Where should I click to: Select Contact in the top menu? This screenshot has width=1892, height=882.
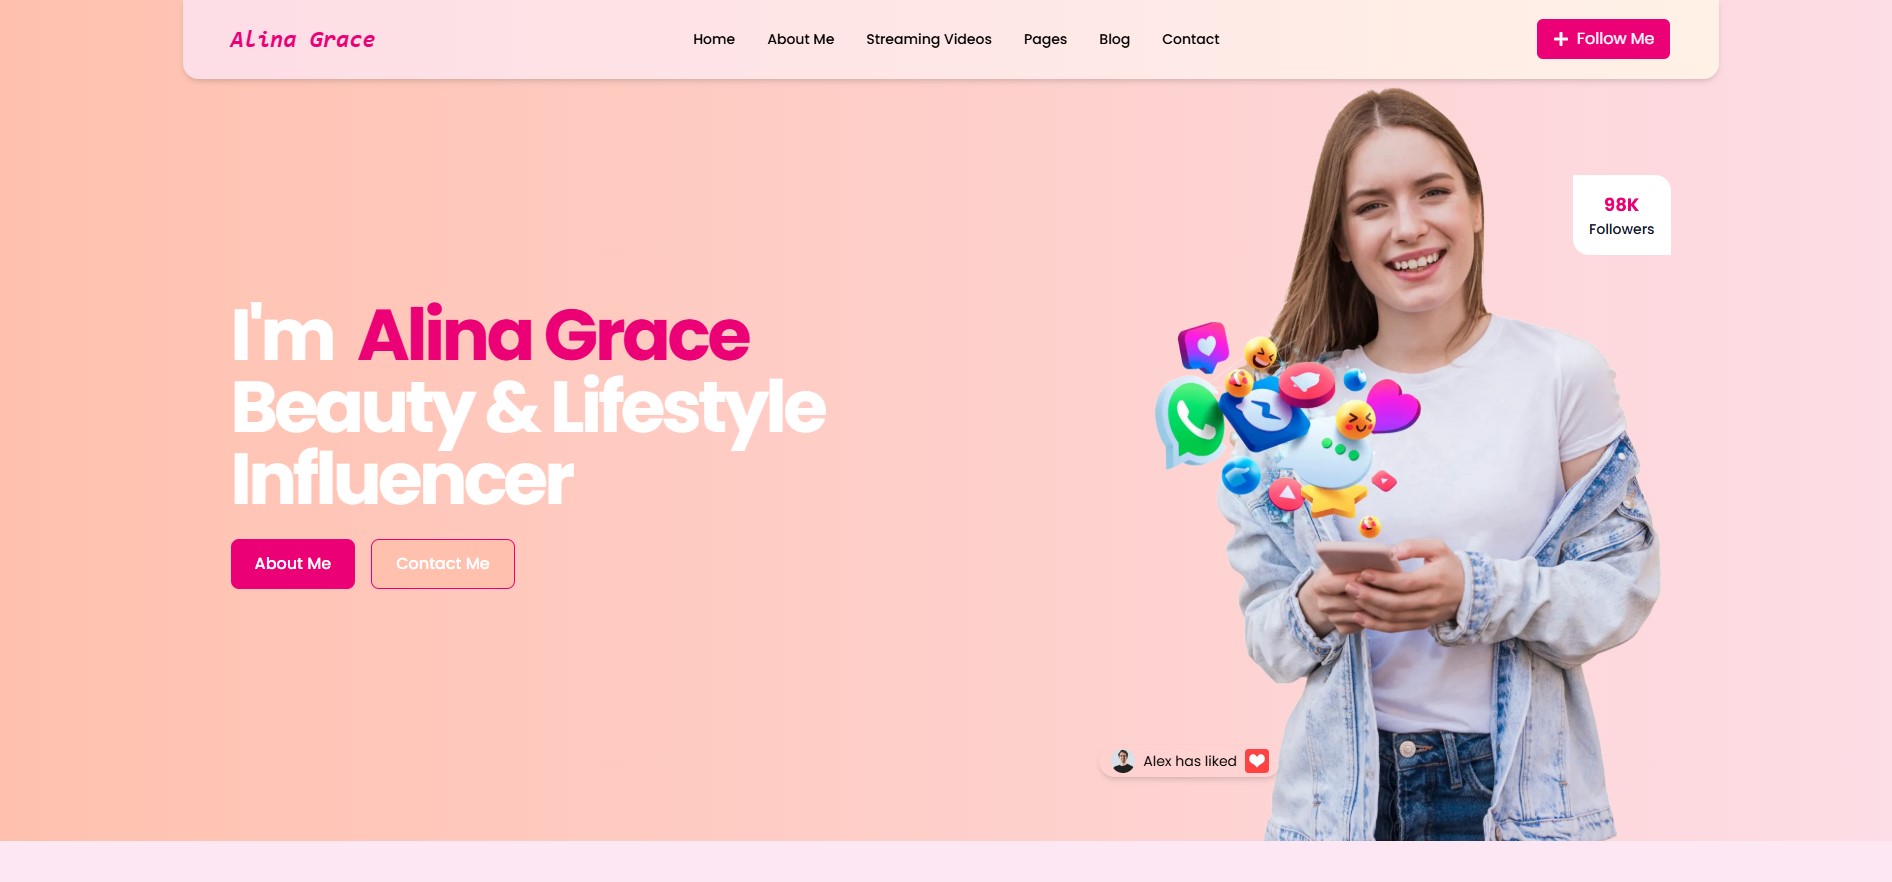1190,39
